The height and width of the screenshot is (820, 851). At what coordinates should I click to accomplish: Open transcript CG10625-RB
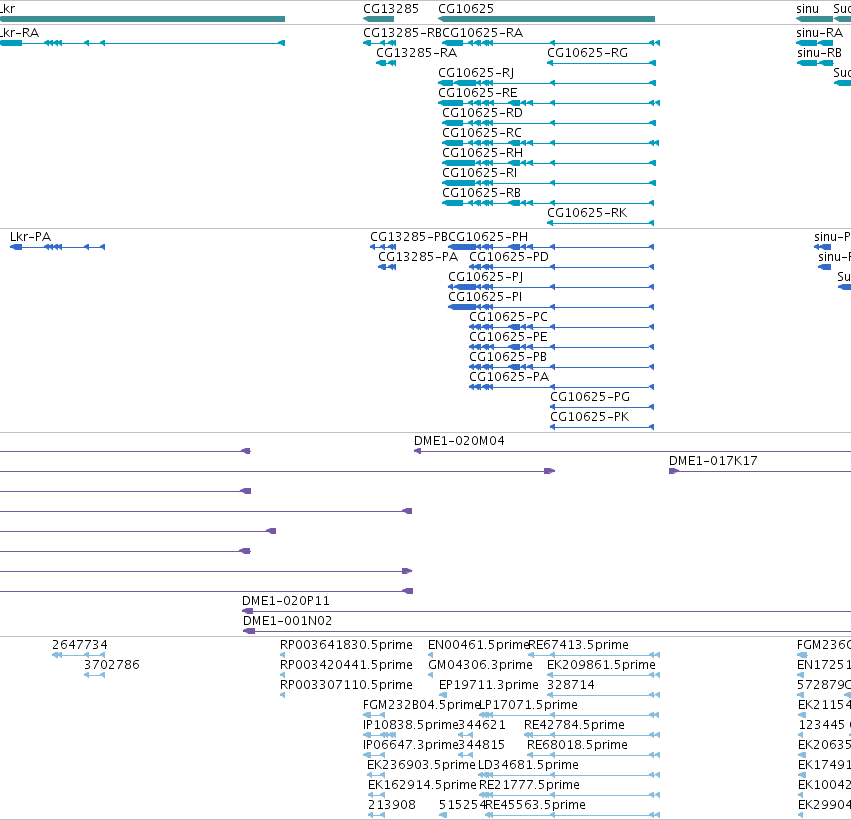click(481, 194)
